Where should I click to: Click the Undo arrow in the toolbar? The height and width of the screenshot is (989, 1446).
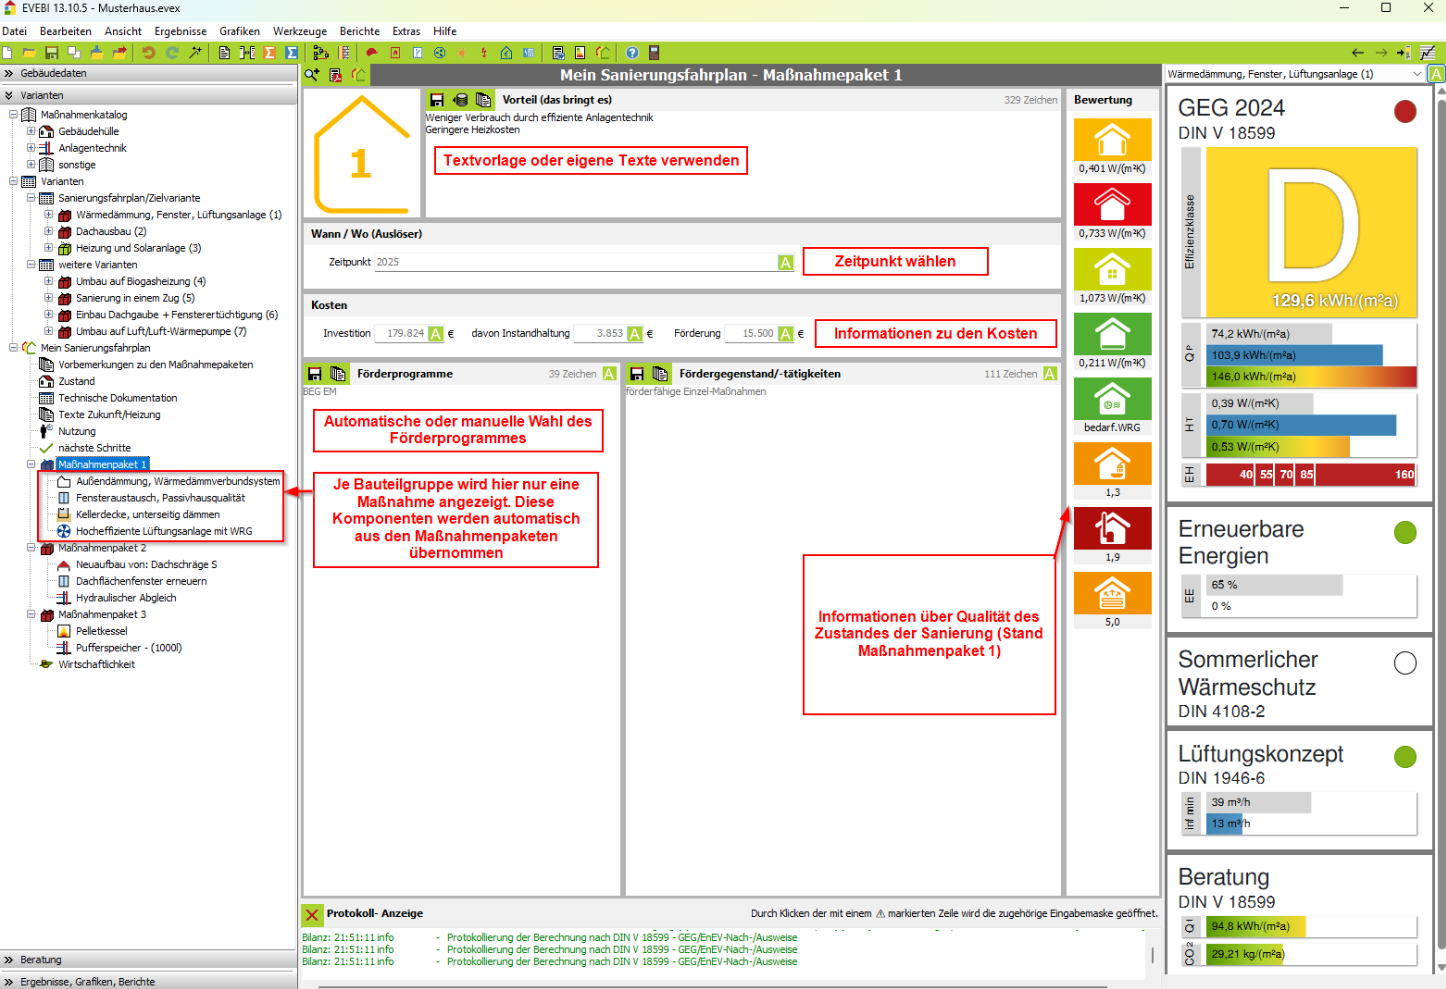pyautogui.click(x=149, y=53)
